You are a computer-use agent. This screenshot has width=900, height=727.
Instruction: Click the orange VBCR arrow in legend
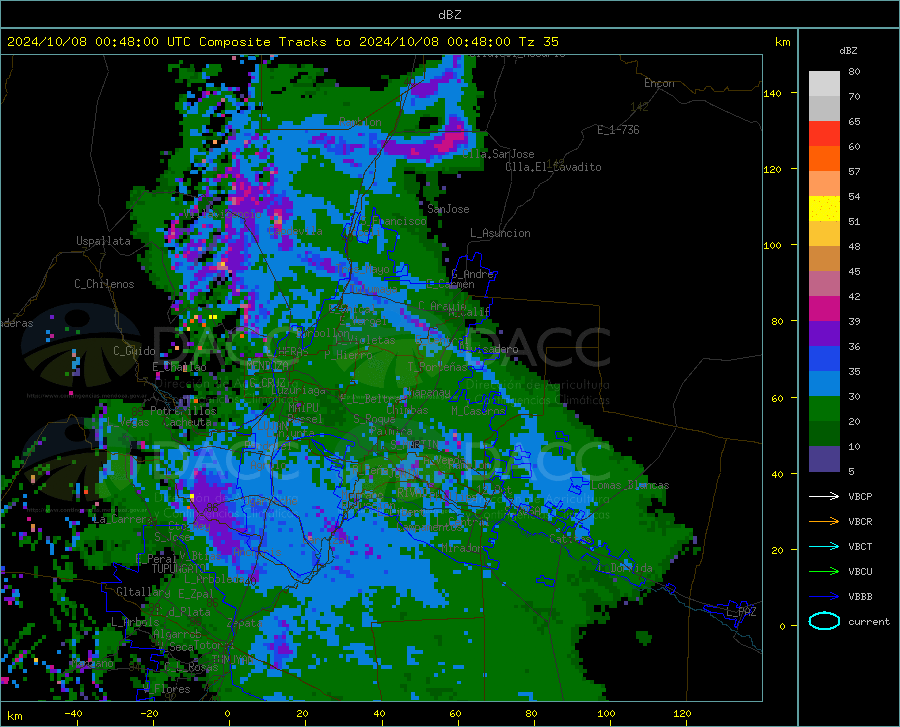click(x=824, y=521)
